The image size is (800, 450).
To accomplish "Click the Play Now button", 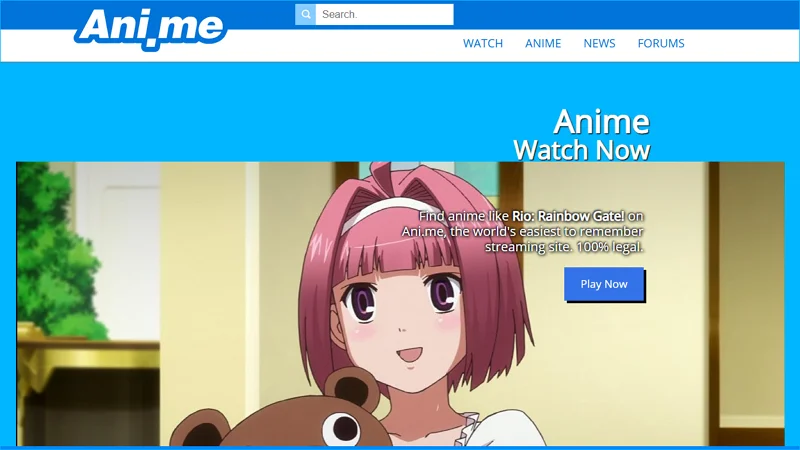I will [x=604, y=284].
